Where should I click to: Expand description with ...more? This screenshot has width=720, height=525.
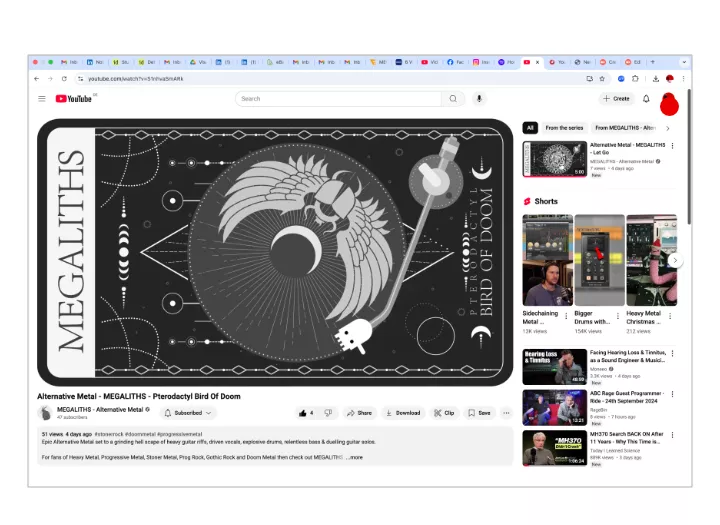coord(354,457)
